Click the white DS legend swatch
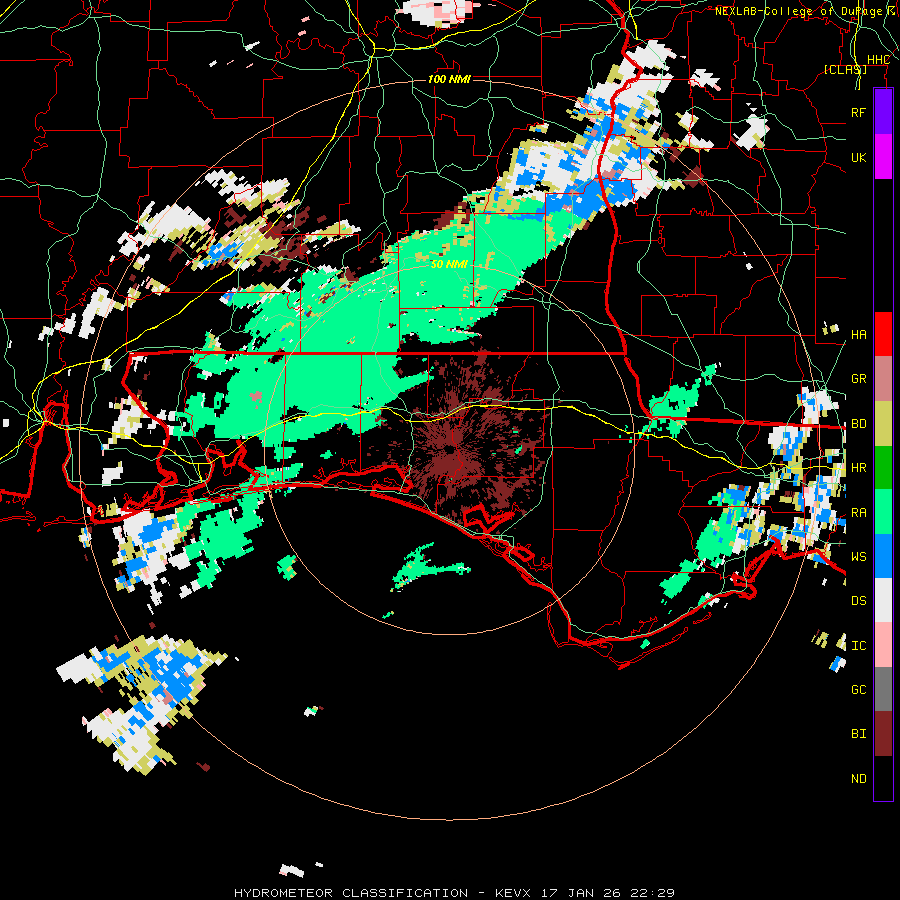This screenshot has height=900, width=900. (x=883, y=600)
